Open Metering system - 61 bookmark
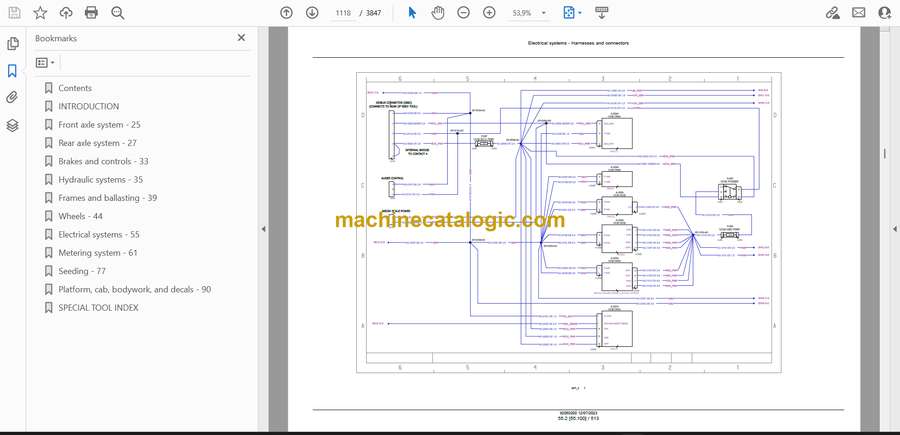The height and width of the screenshot is (435, 900). [98, 253]
